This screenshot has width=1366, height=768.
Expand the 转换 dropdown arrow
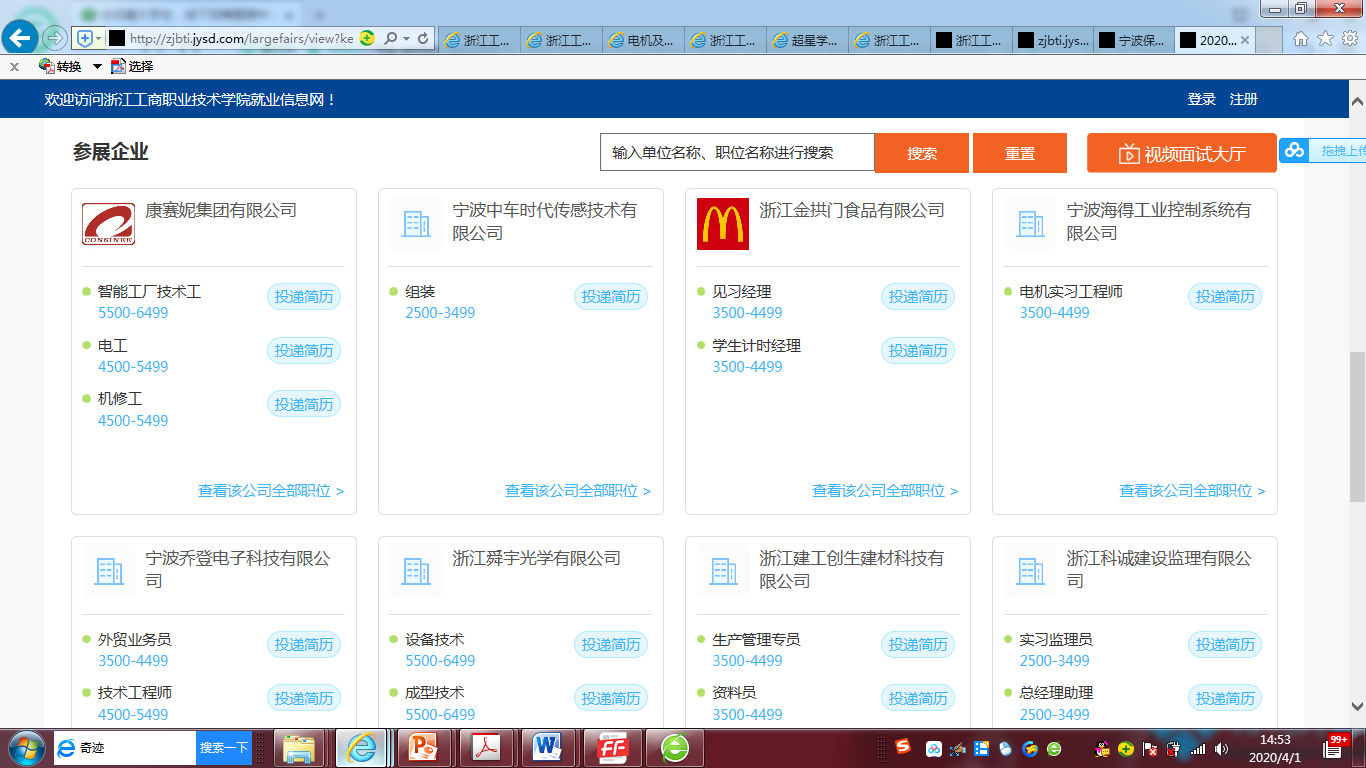point(97,66)
